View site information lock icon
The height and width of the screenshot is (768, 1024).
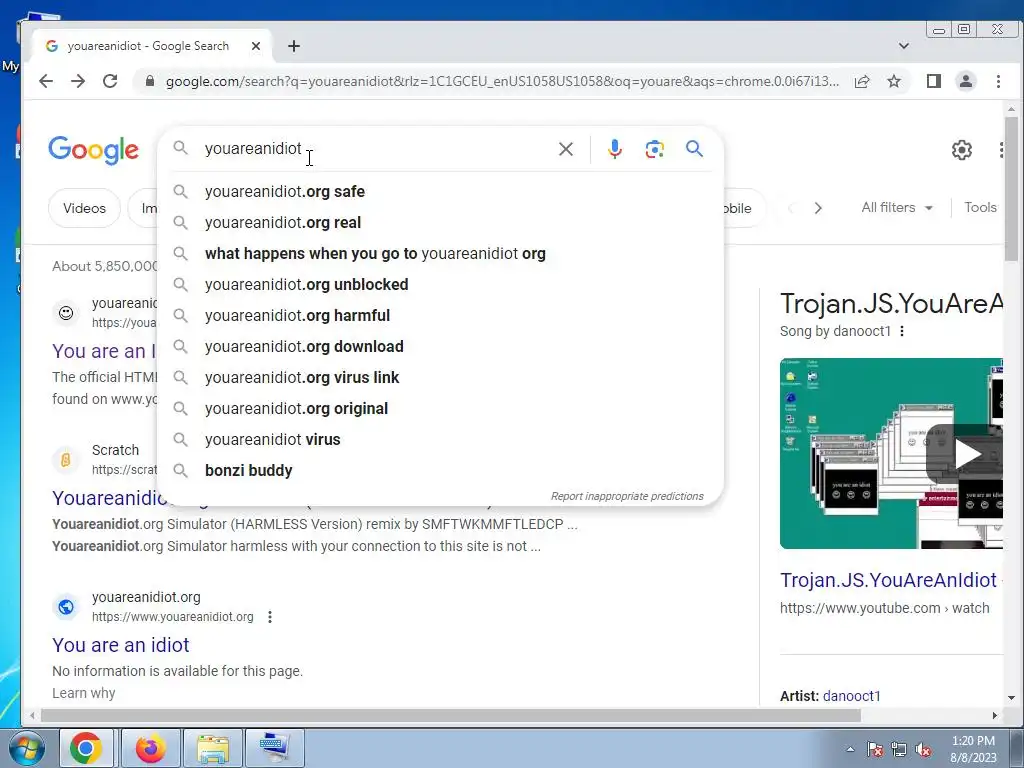(150, 81)
